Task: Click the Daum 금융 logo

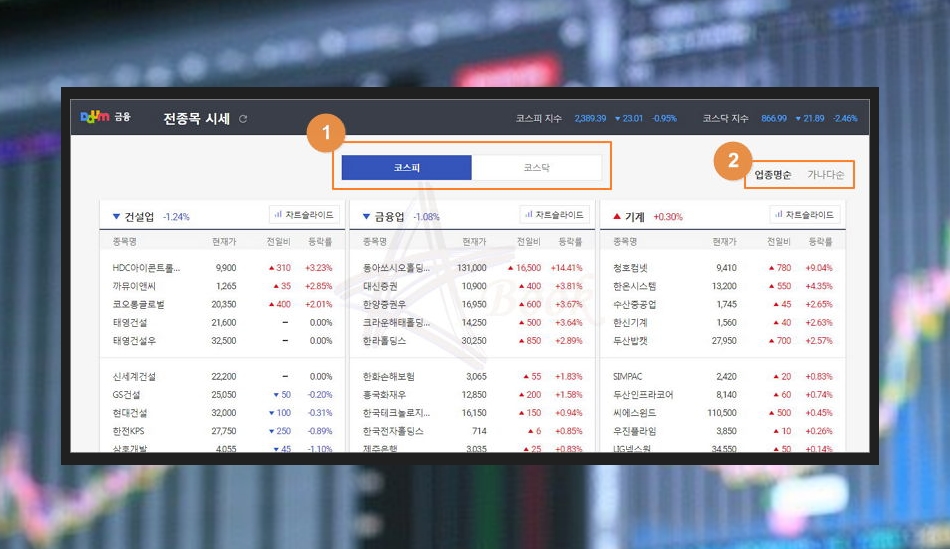Action: (105, 116)
